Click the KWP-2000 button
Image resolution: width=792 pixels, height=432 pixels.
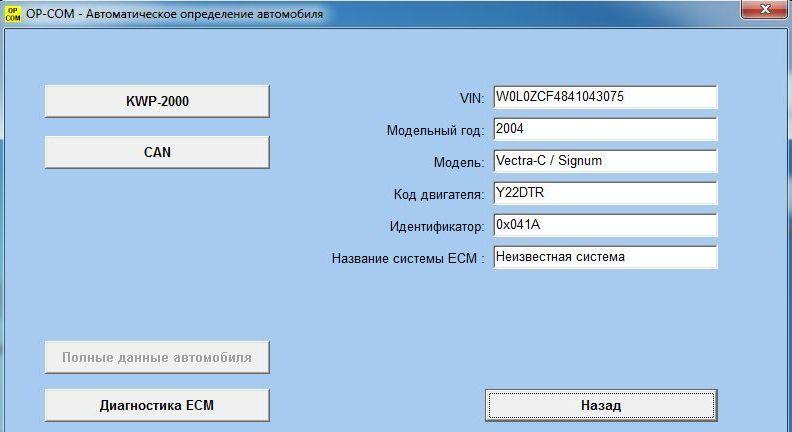click(157, 101)
